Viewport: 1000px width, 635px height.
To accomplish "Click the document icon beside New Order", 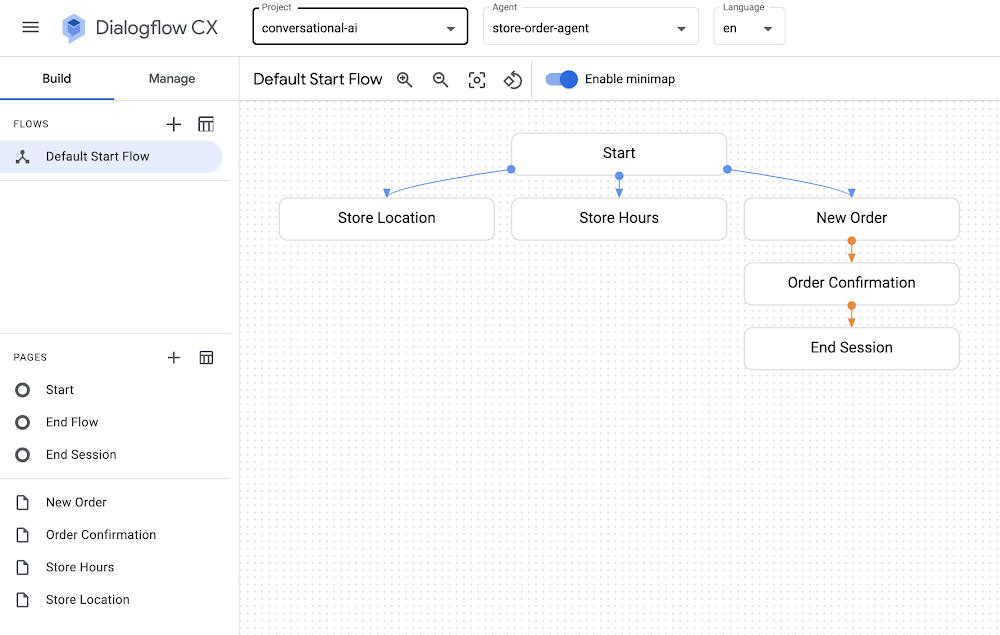I will coord(22,502).
